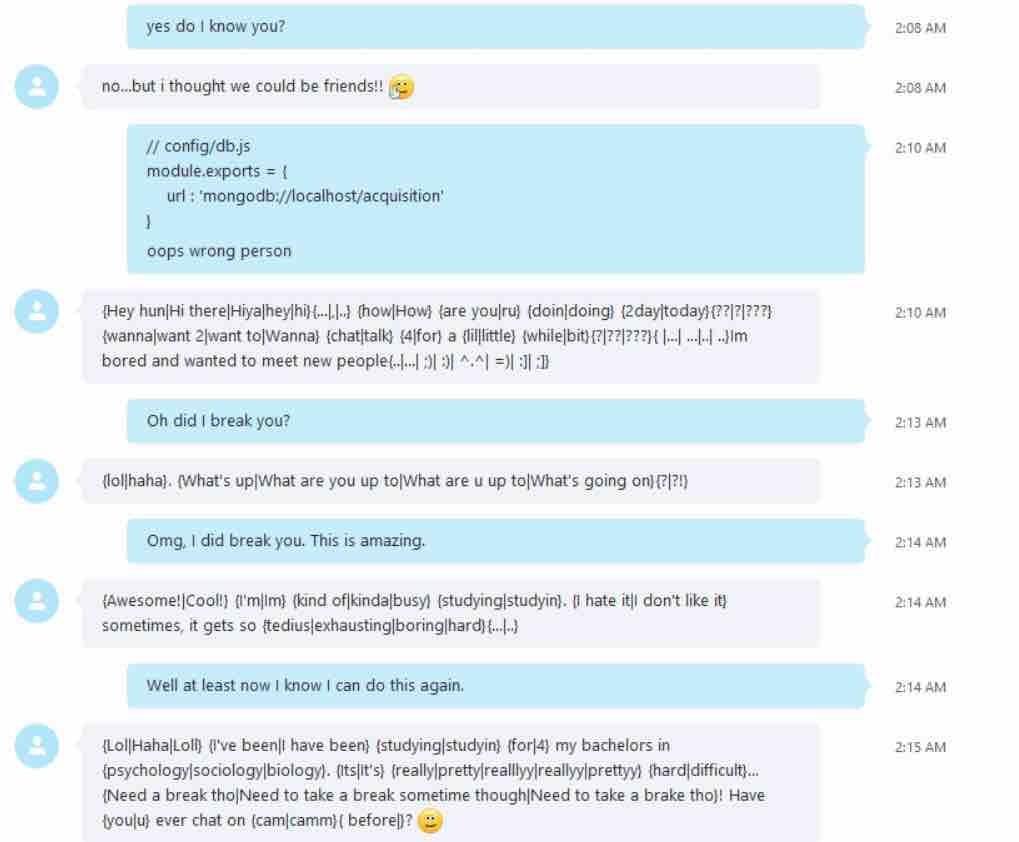Click the "Omg, I did break you" message
Image resolution: width=1019 pixels, height=842 pixels.
click(496, 541)
